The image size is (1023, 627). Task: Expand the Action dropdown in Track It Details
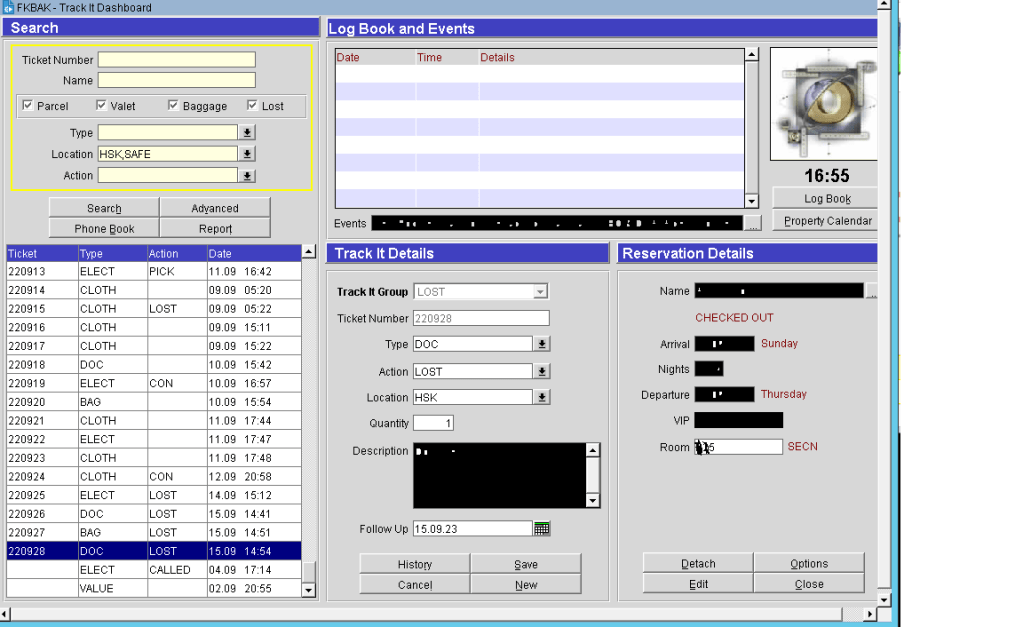(x=541, y=371)
